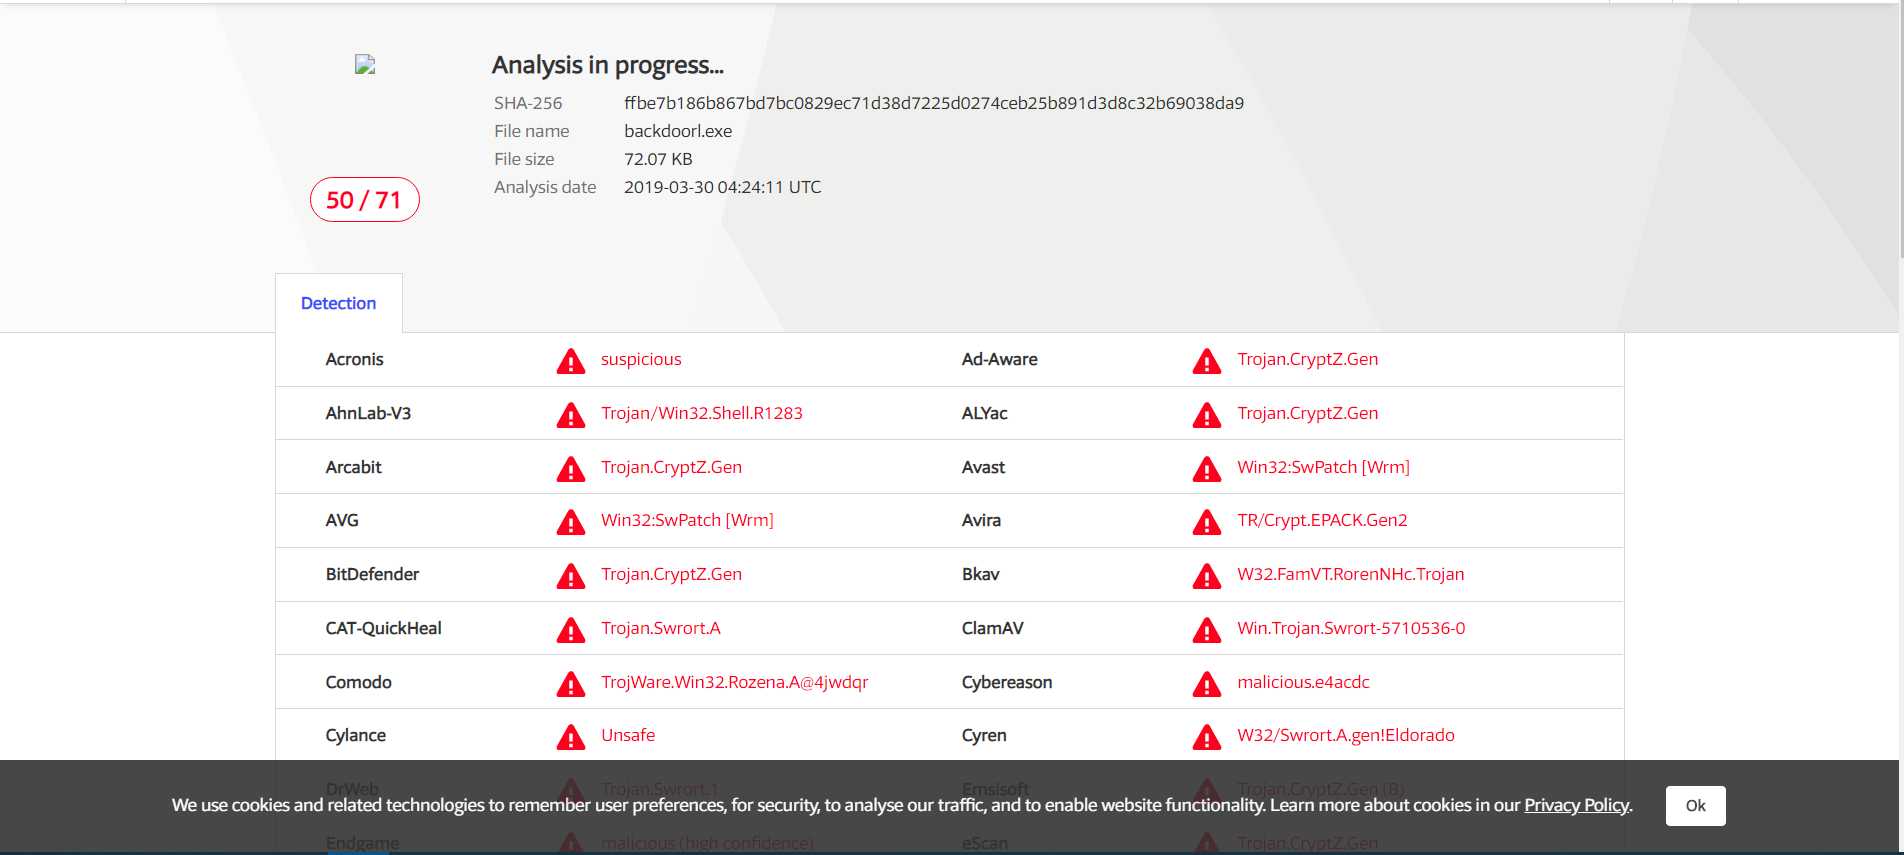Click the warning icon in the Arcabit row
The height and width of the screenshot is (855, 1904).
pyautogui.click(x=570, y=469)
